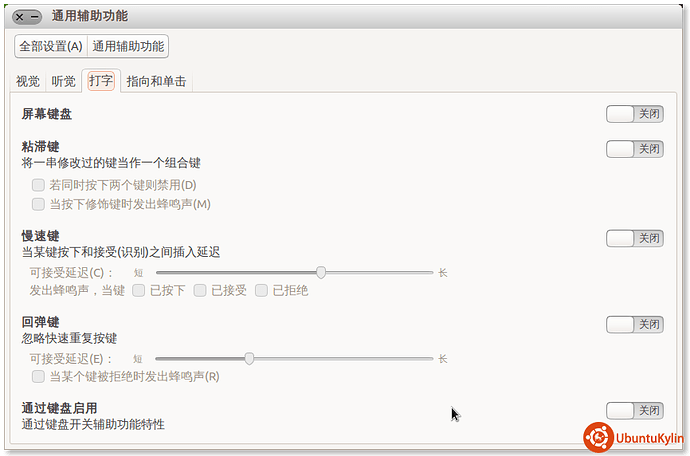Screen dimensions: 690x456
Task: Check 若同时按下两个键则禁用(D) option
Action: 38,185
